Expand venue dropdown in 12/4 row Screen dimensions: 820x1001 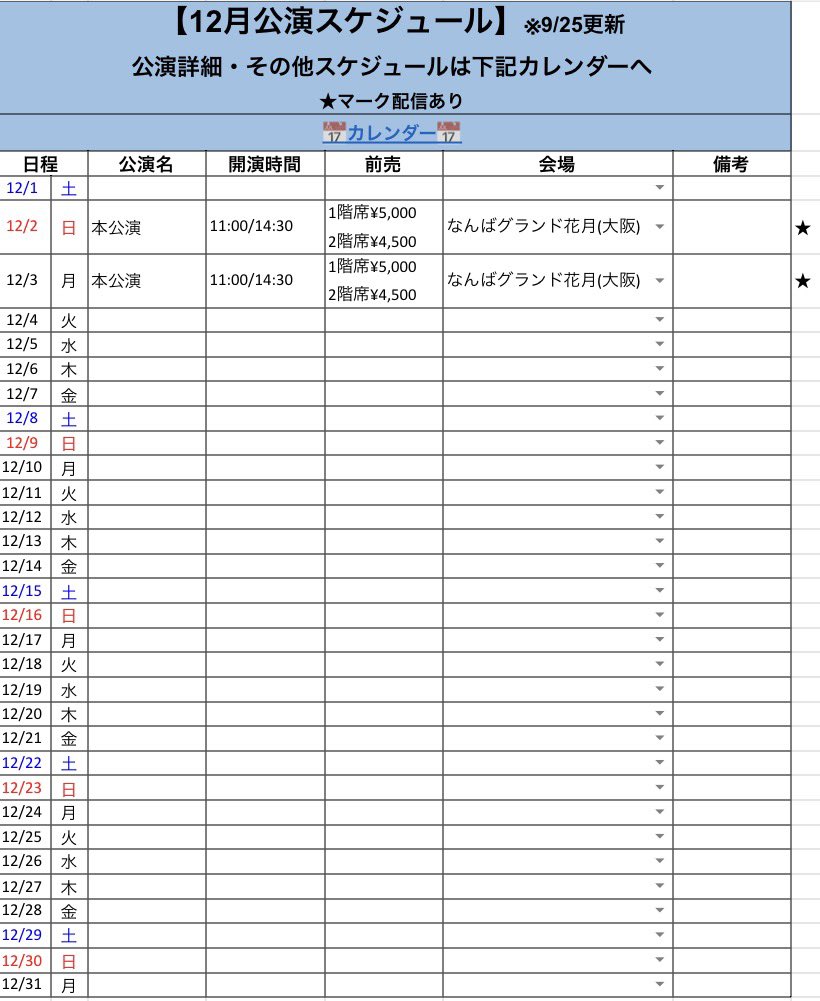pos(660,319)
